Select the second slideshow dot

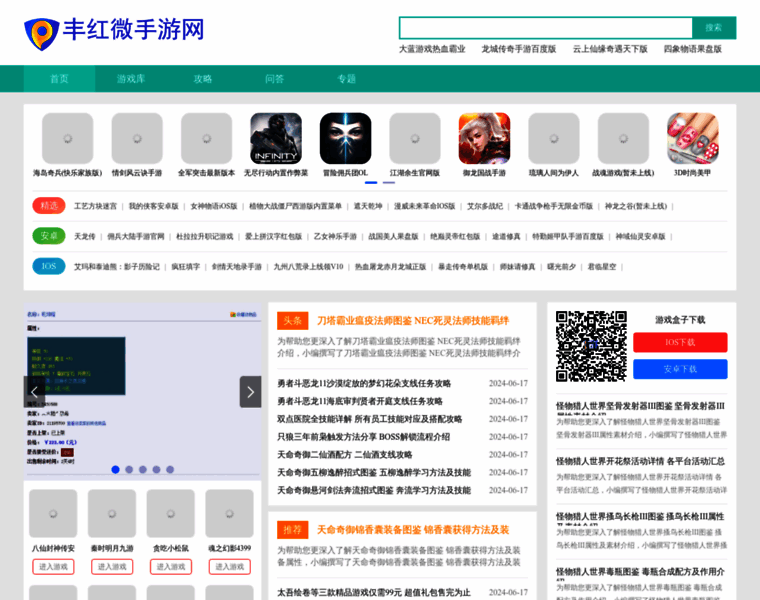click(x=129, y=469)
